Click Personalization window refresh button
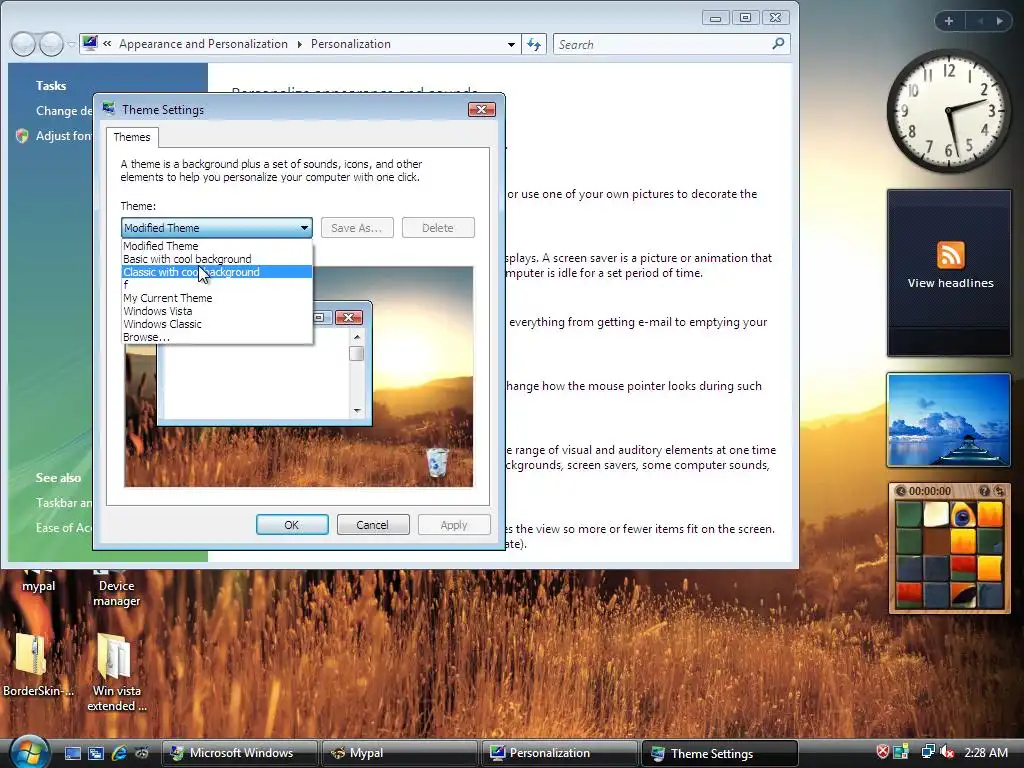Screen dimensions: 1024x768 [x=534, y=44]
